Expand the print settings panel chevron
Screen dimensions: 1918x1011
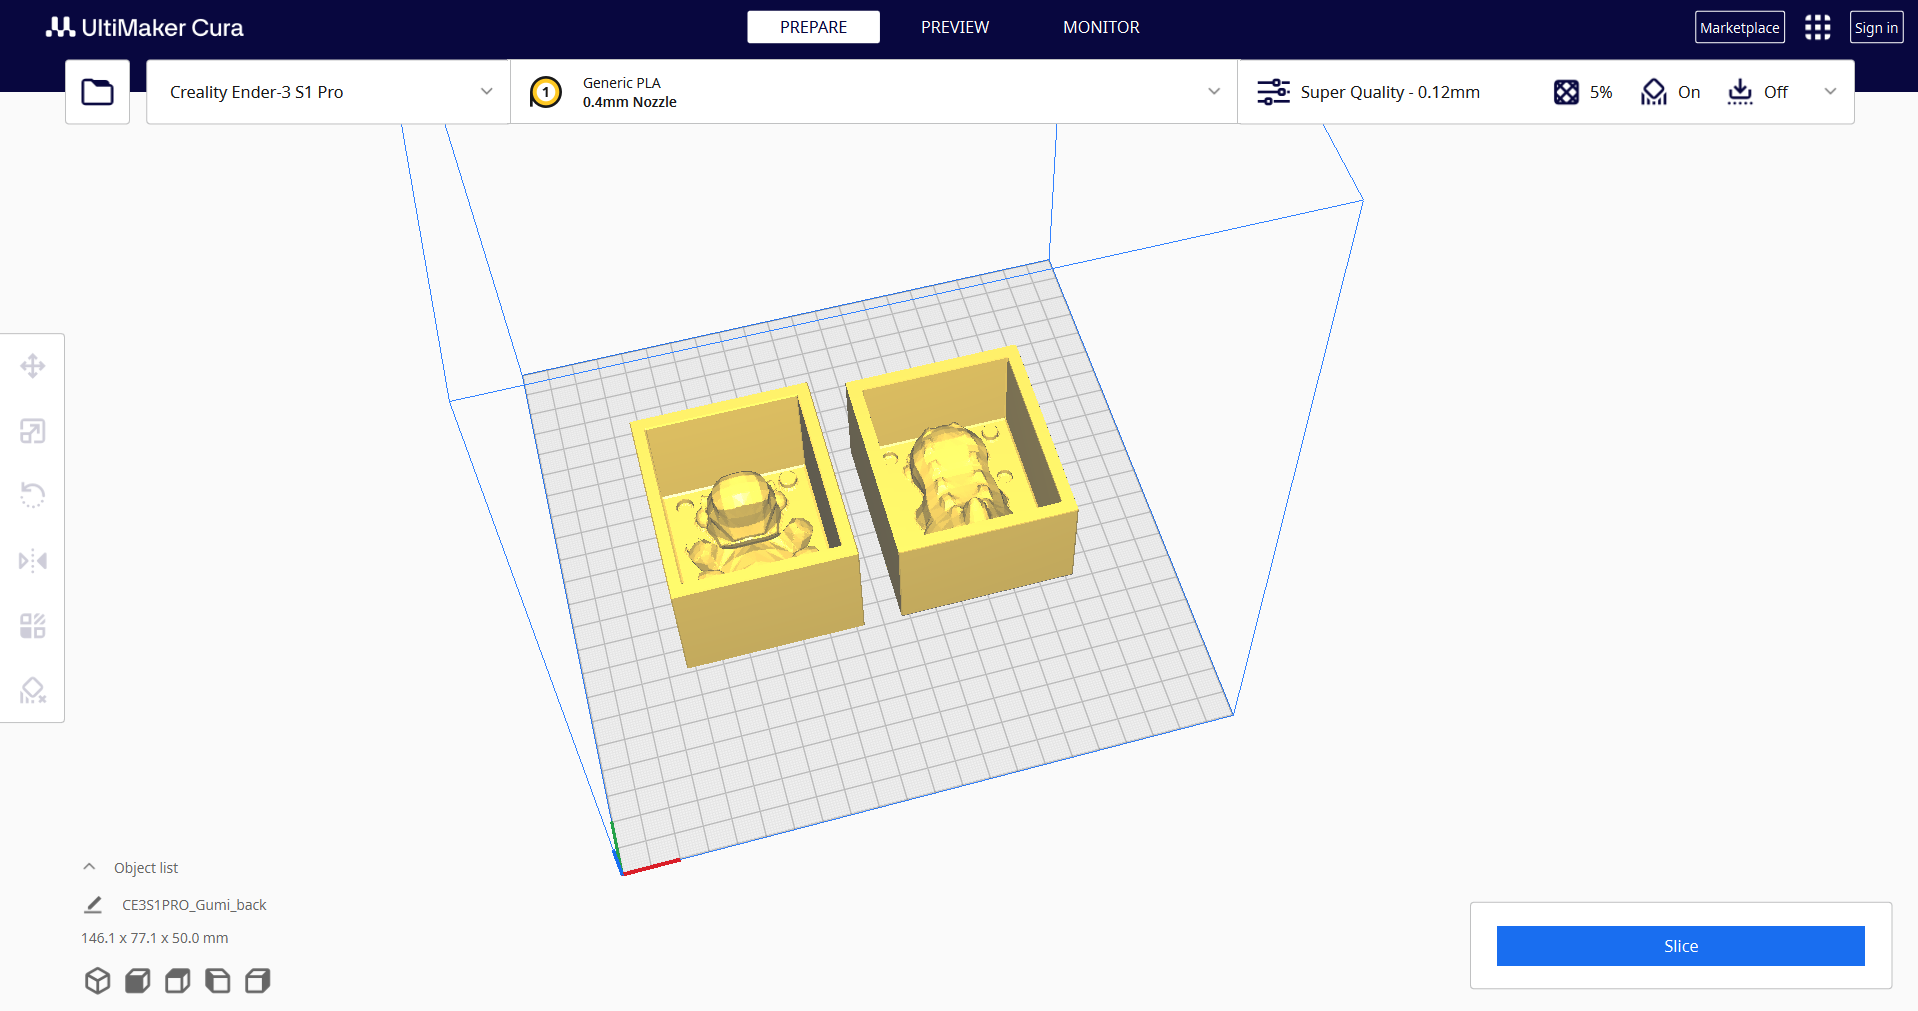pos(1830,91)
